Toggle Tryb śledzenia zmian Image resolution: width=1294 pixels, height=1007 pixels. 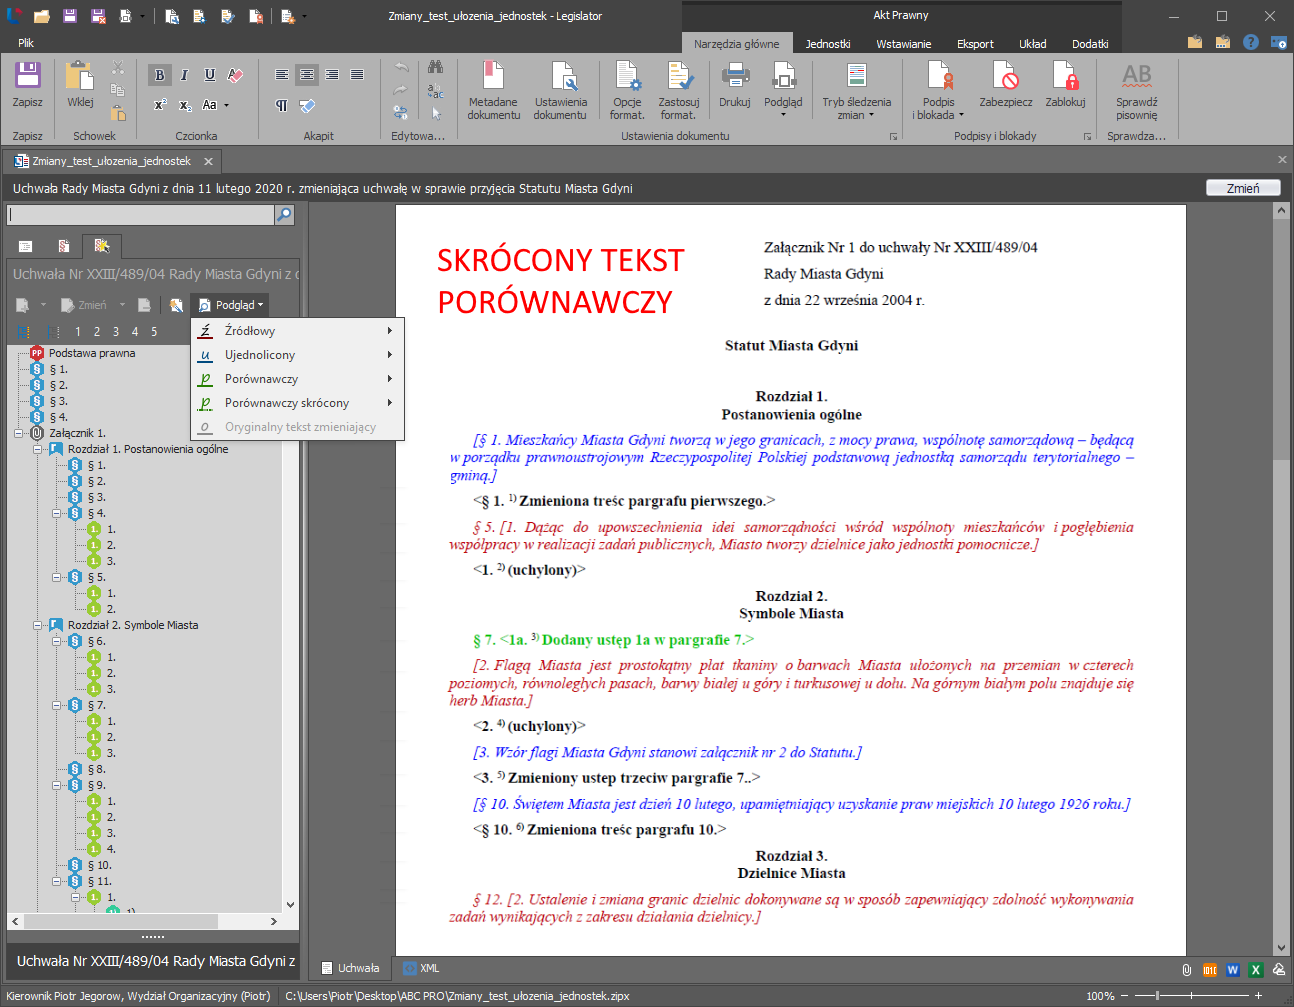click(x=856, y=90)
